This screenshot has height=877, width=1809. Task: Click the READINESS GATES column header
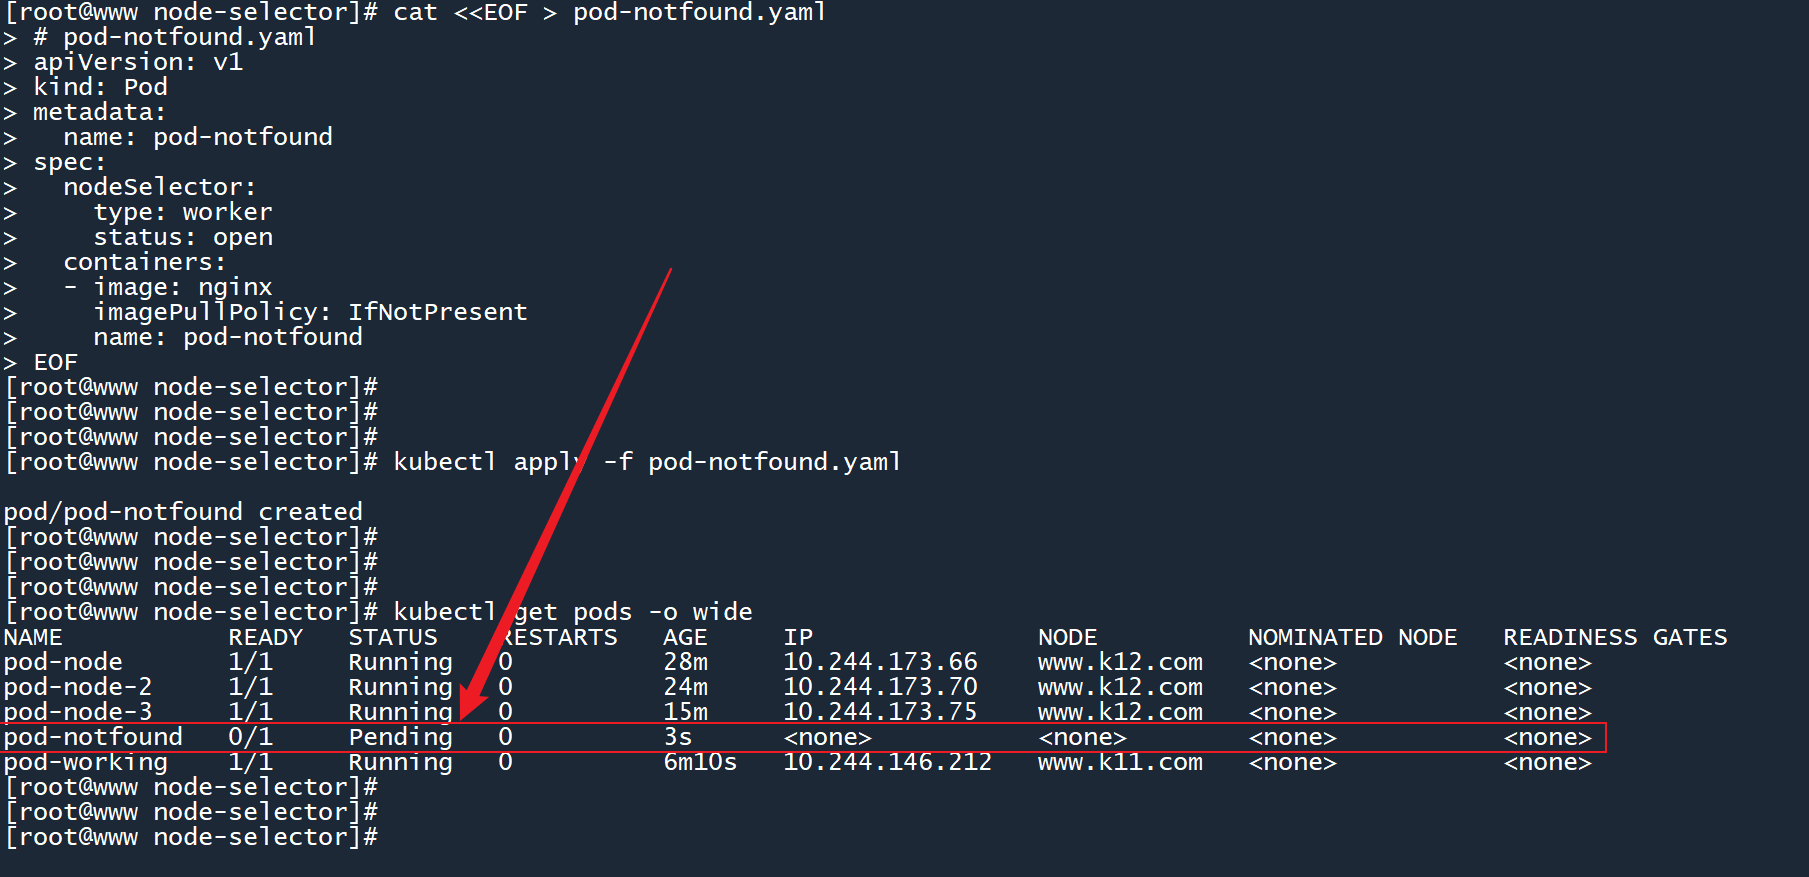click(x=1615, y=637)
